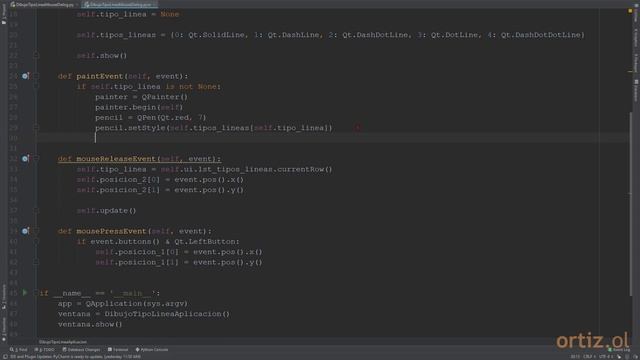Click the self.update() call
This screenshot has width=640, height=360.
click(106, 211)
